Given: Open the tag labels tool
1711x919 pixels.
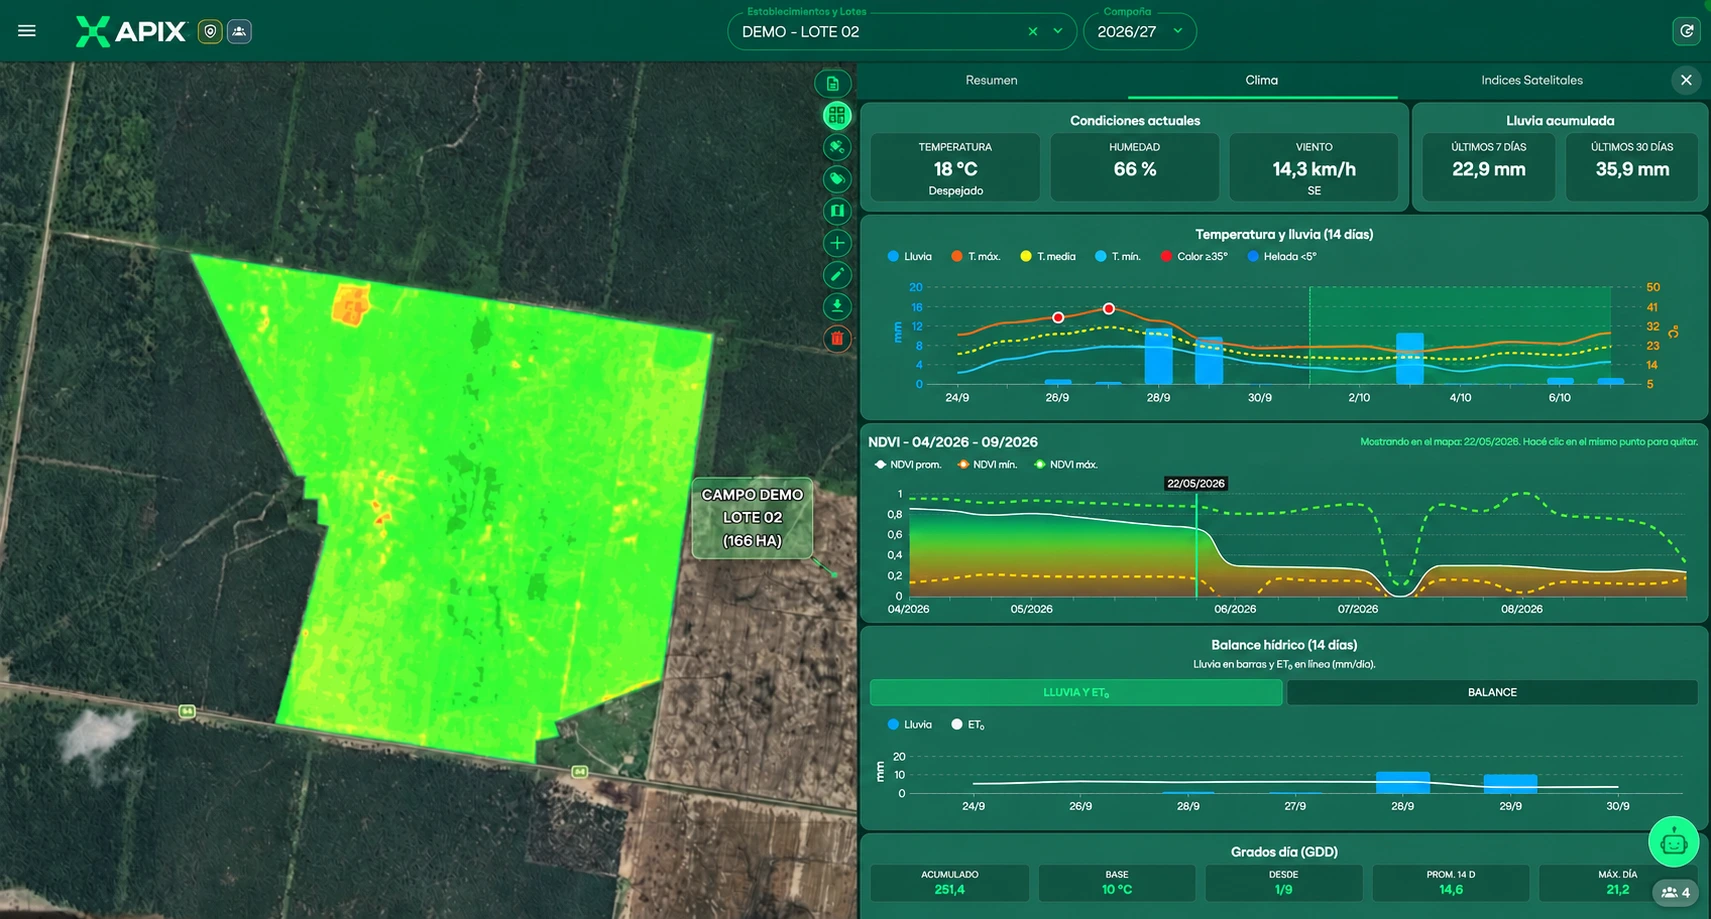Looking at the screenshot, I should pyautogui.click(x=837, y=179).
